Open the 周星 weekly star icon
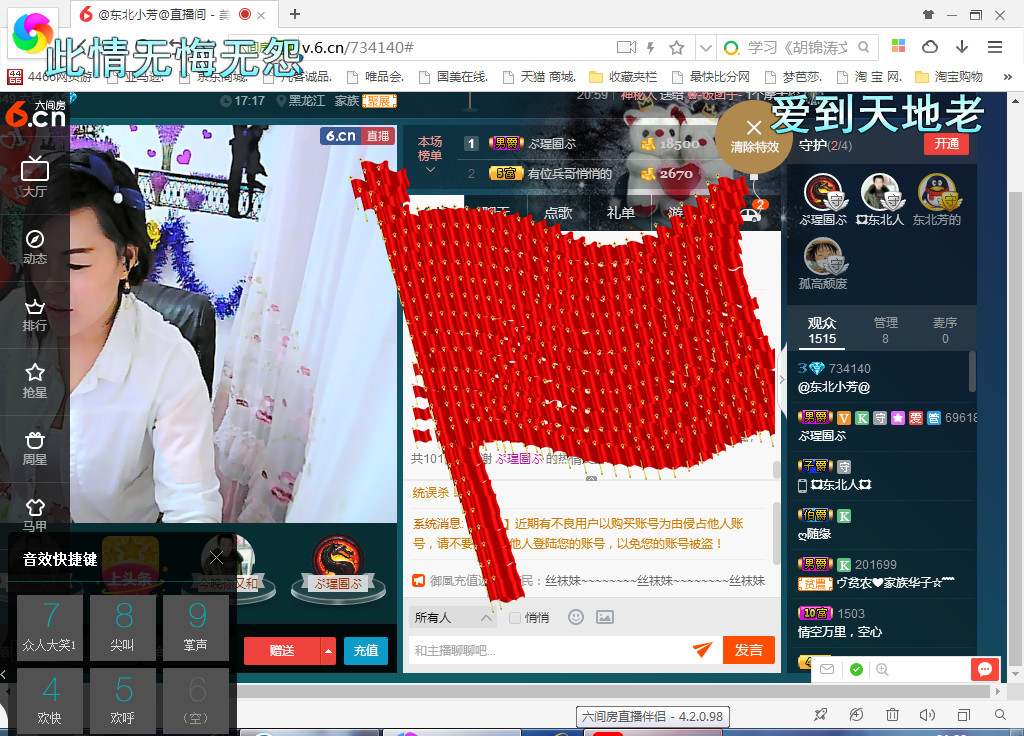Viewport: 1024px width, 736px height. coord(35,448)
